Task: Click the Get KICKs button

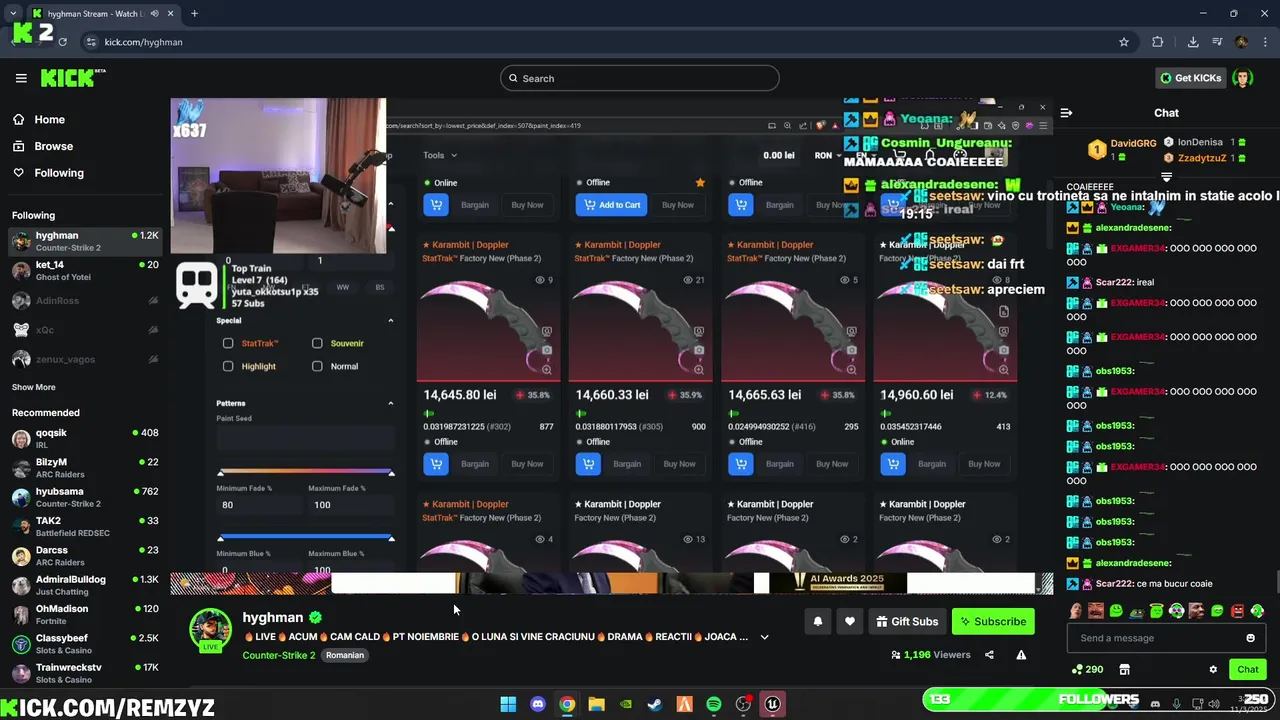Action: [x=1190, y=78]
